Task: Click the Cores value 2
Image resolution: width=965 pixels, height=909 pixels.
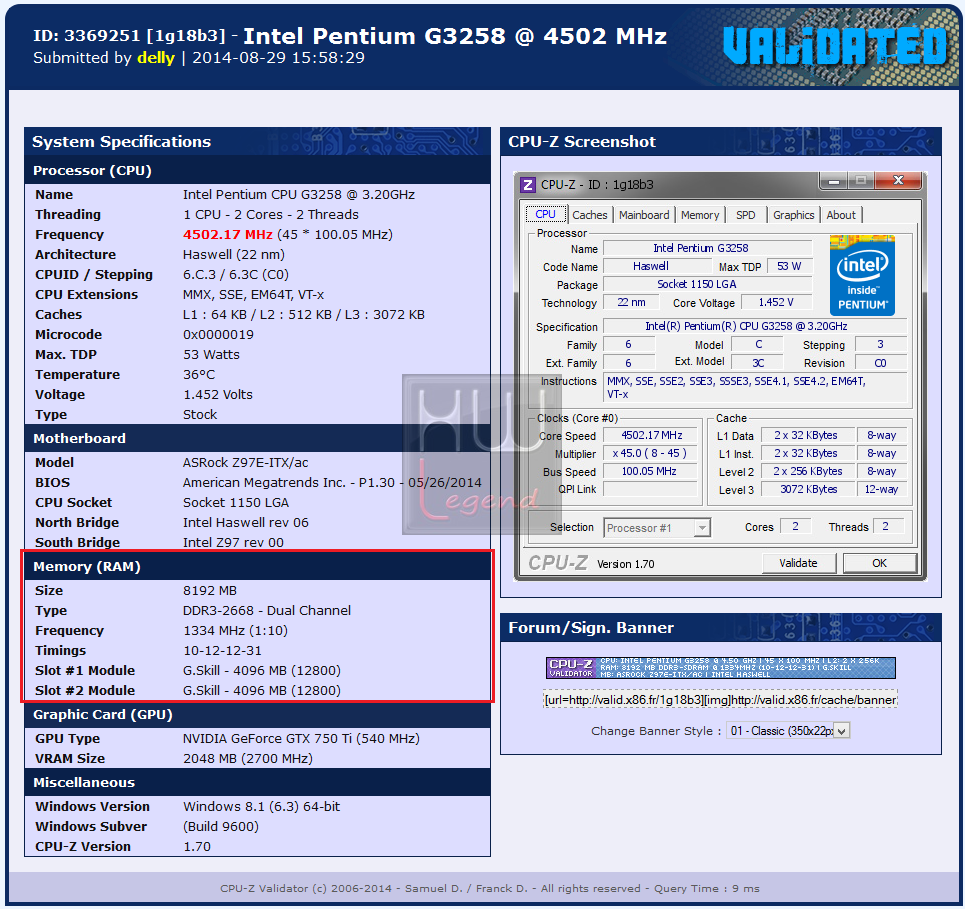Action: click(x=795, y=526)
